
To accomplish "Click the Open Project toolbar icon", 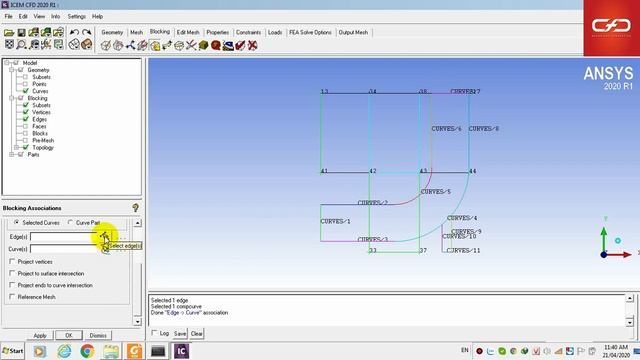I will [x=9, y=33].
